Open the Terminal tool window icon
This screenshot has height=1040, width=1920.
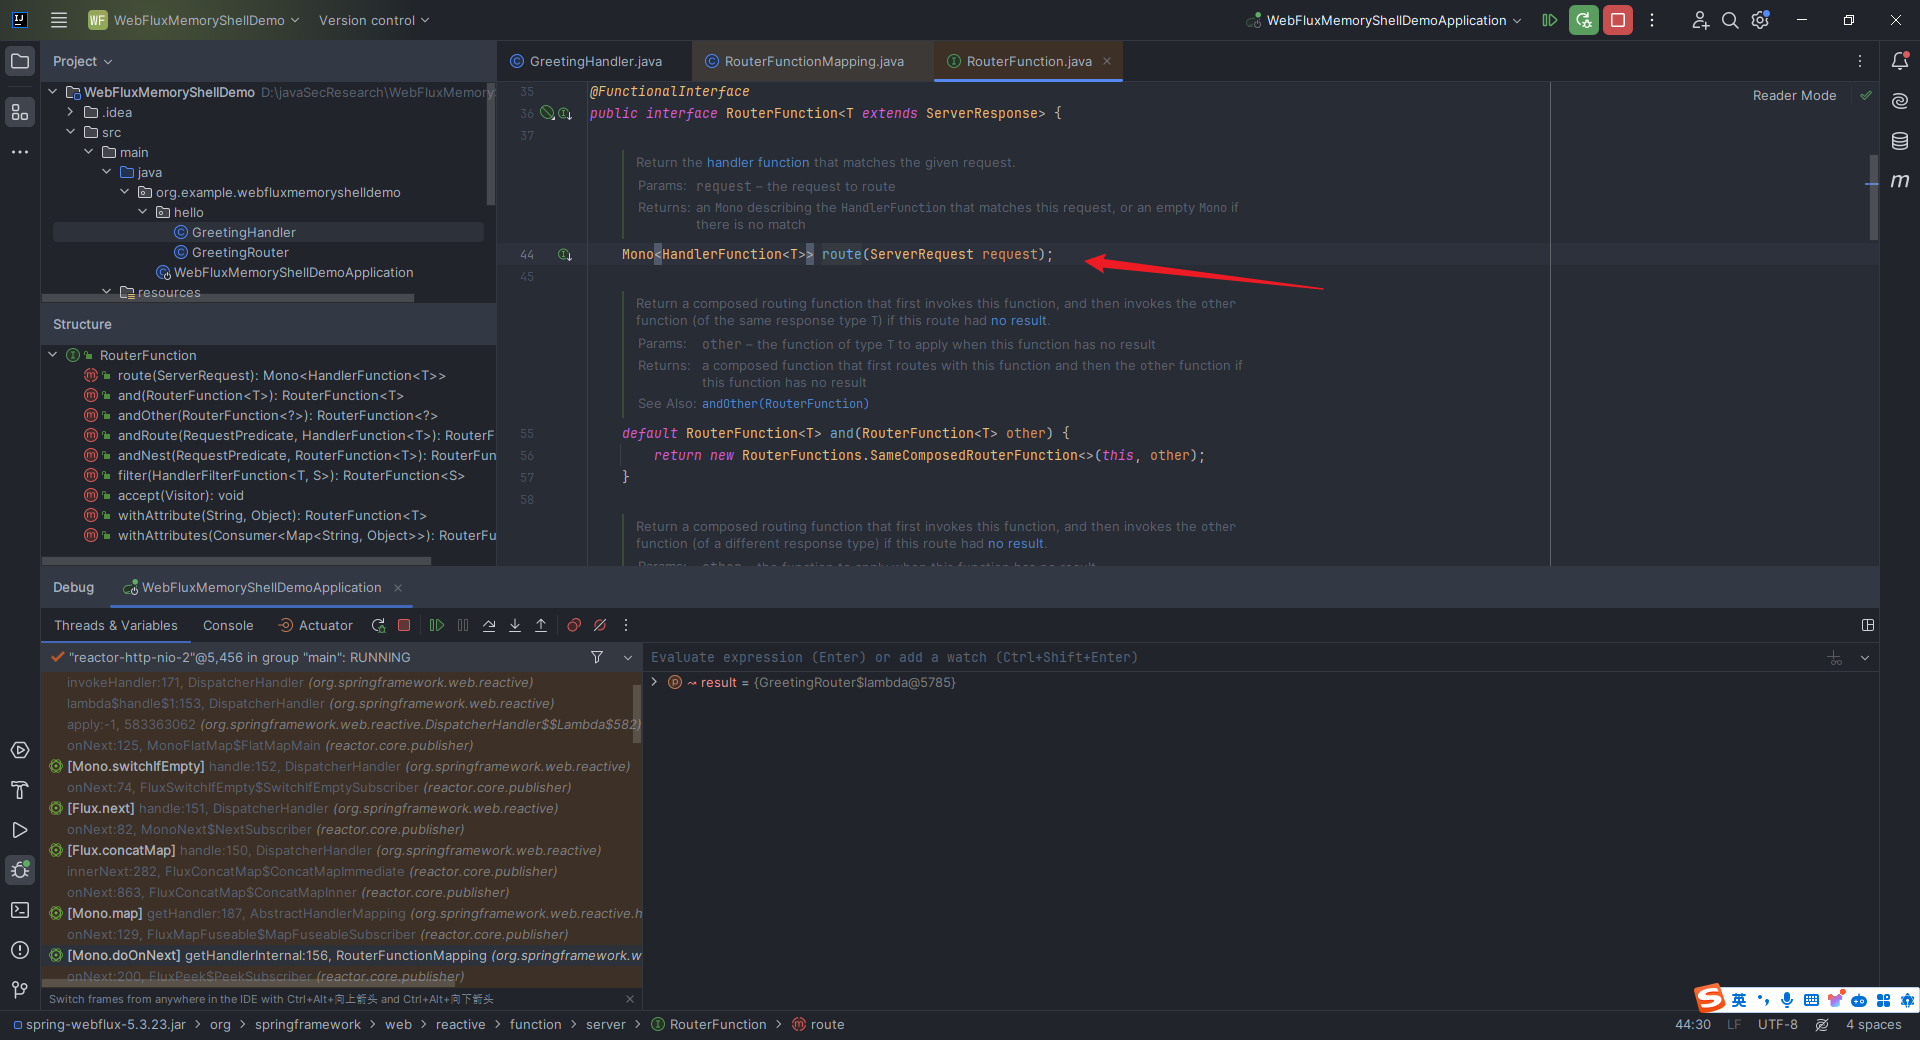click(x=20, y=910)
